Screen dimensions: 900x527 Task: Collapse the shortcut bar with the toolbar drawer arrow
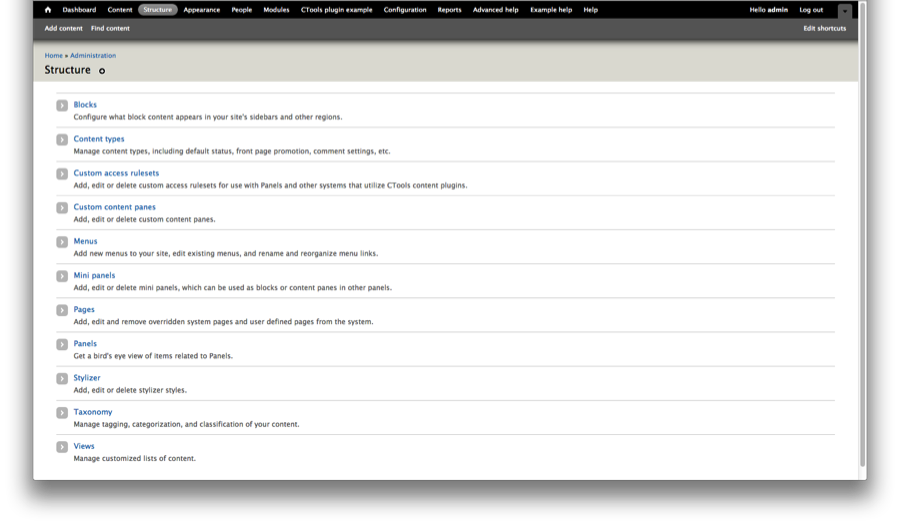click(x=844, y=11)
